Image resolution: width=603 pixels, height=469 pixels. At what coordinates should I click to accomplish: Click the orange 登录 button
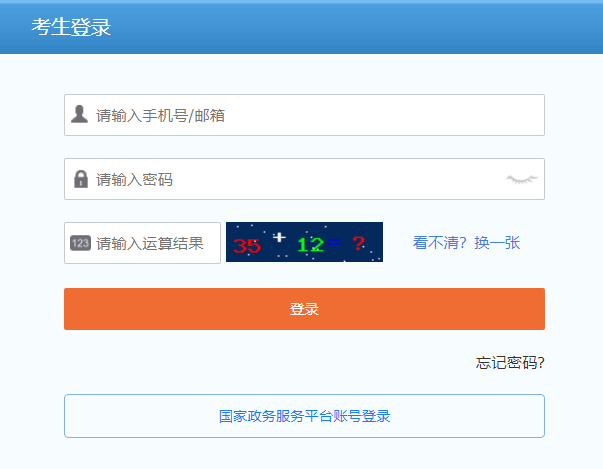pyautogui.click(x=304, y=309)
